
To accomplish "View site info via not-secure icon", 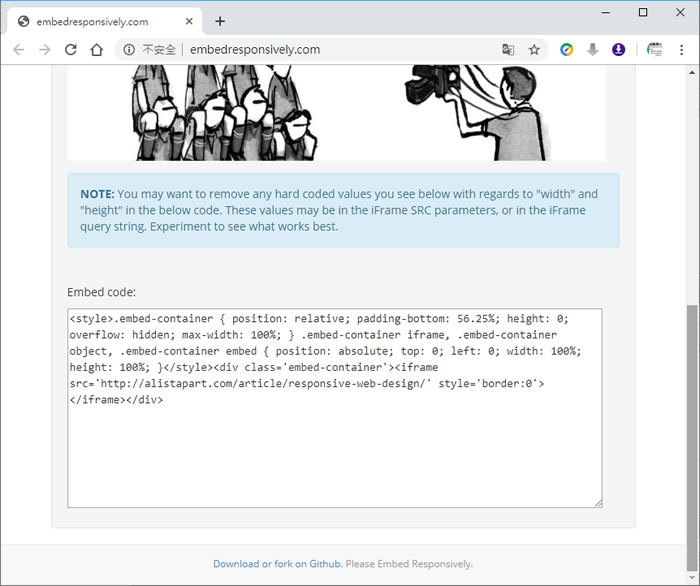I will point(129,50).
